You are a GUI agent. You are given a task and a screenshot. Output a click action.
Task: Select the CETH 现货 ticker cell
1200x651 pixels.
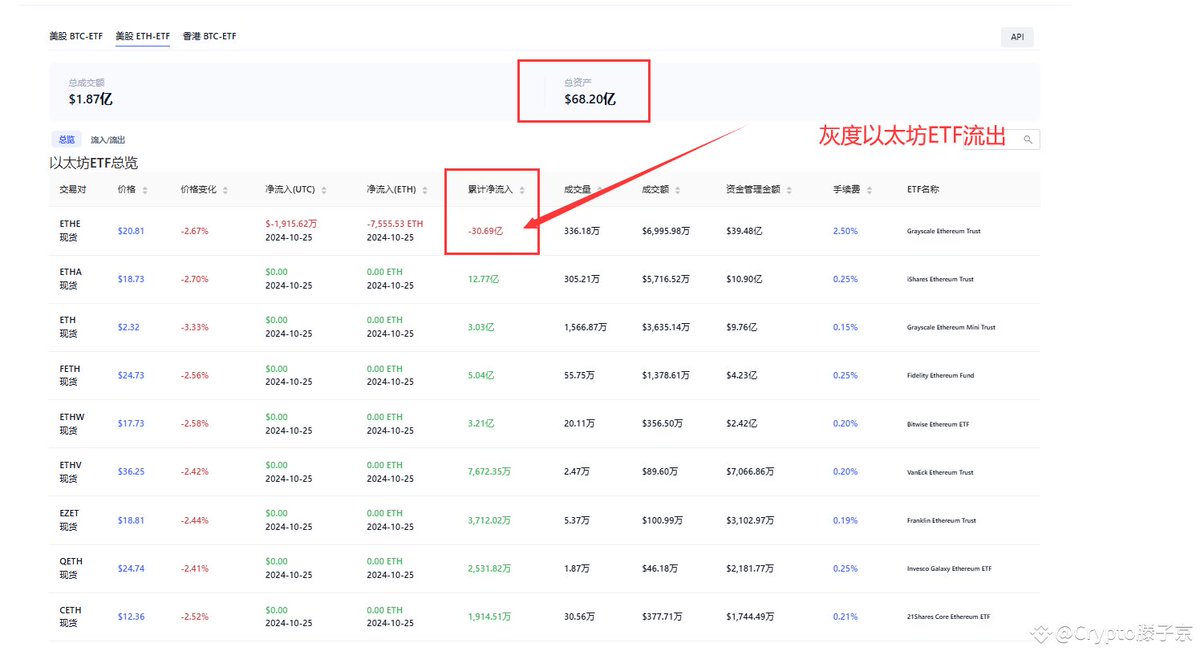point(70,615)
